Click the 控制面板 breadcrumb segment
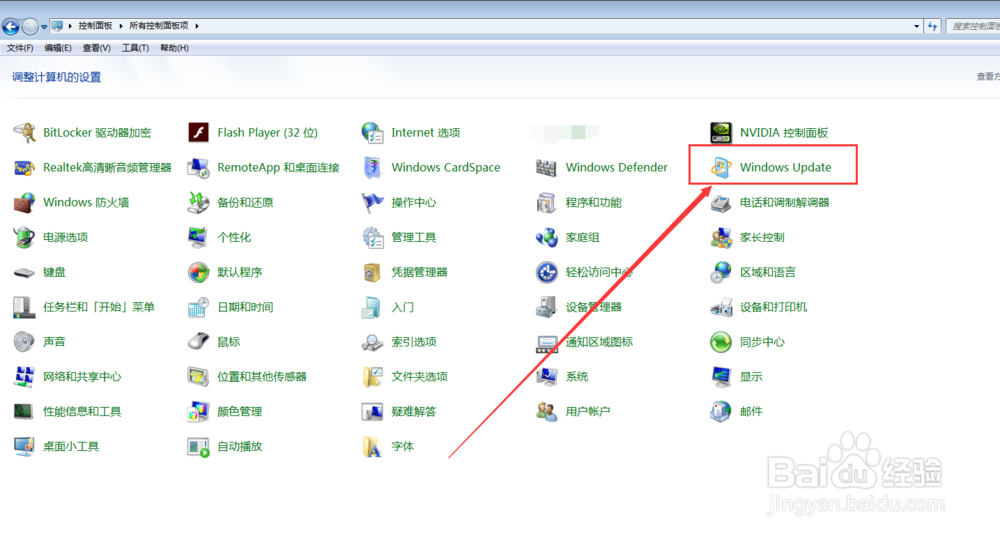Screen dimensions: 1000x538 coord(95,25)
